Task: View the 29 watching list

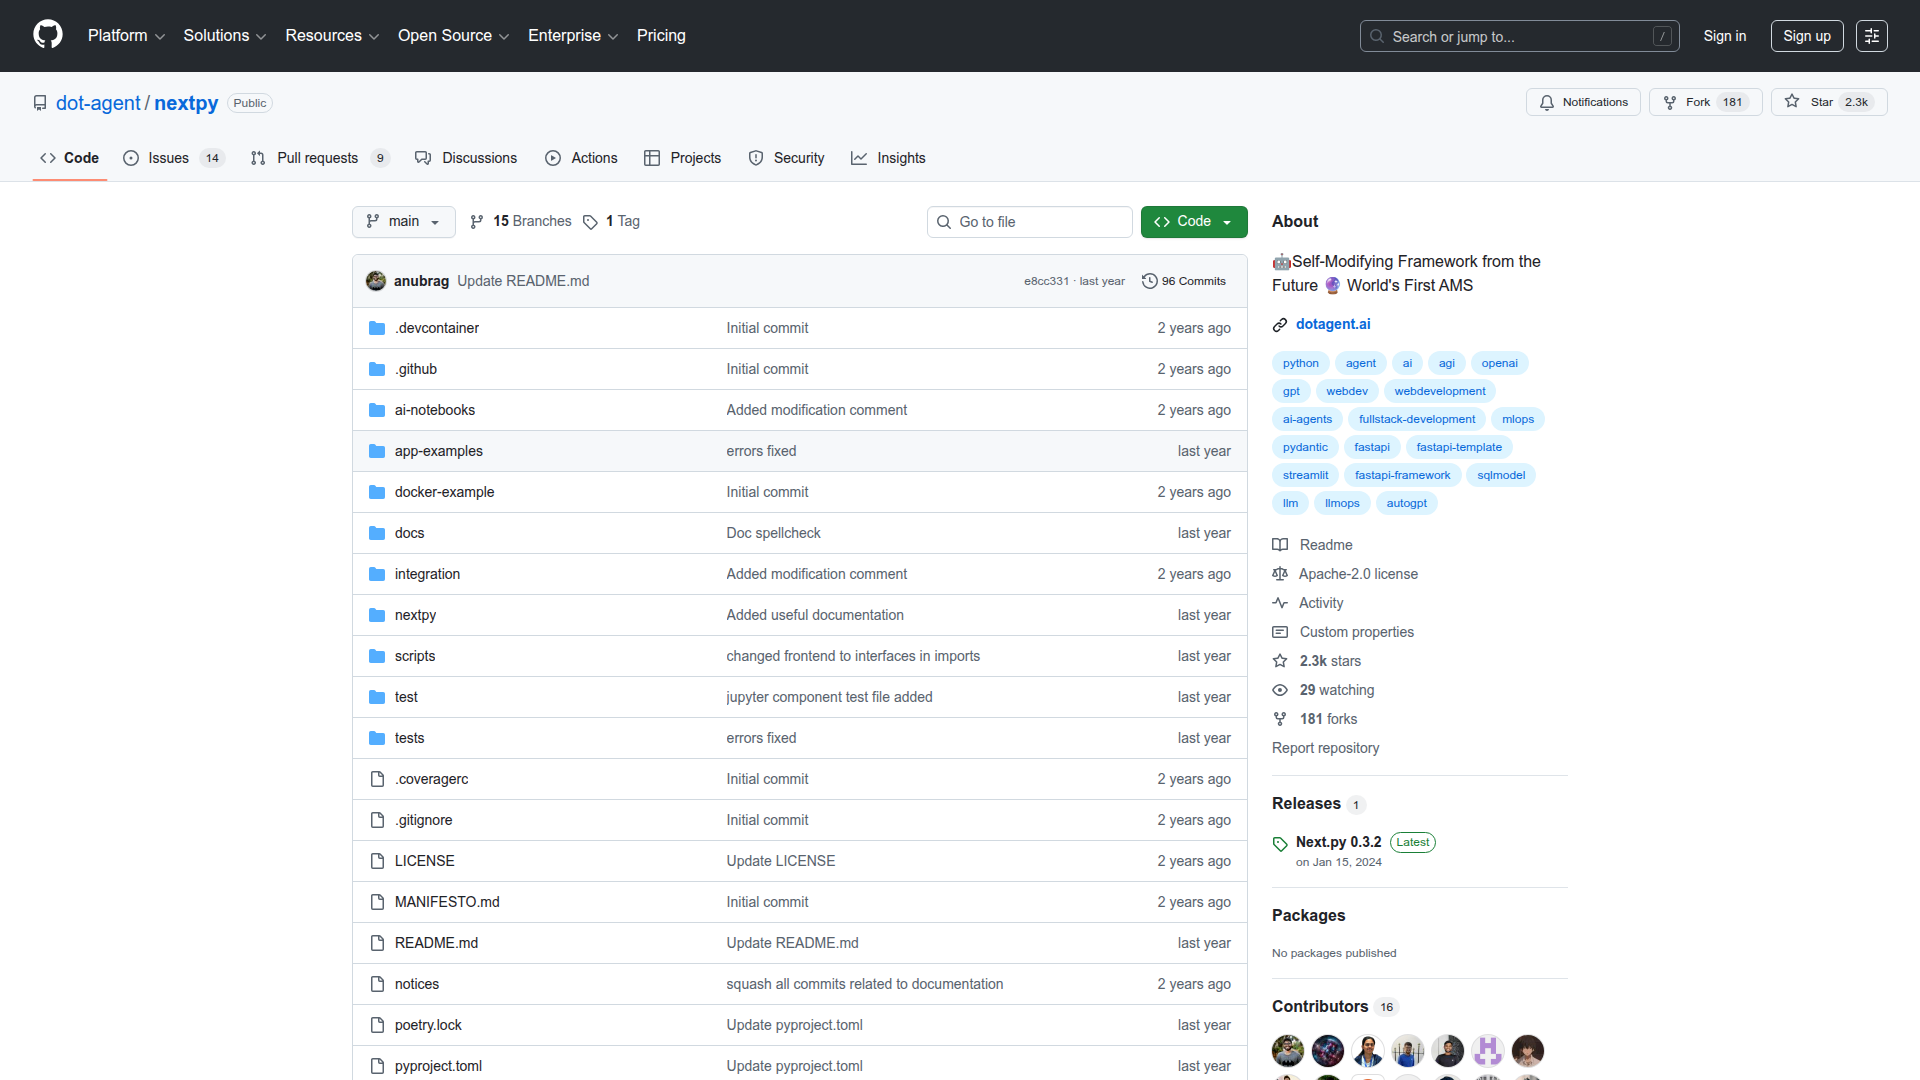Action: [x=1336, y=690]
